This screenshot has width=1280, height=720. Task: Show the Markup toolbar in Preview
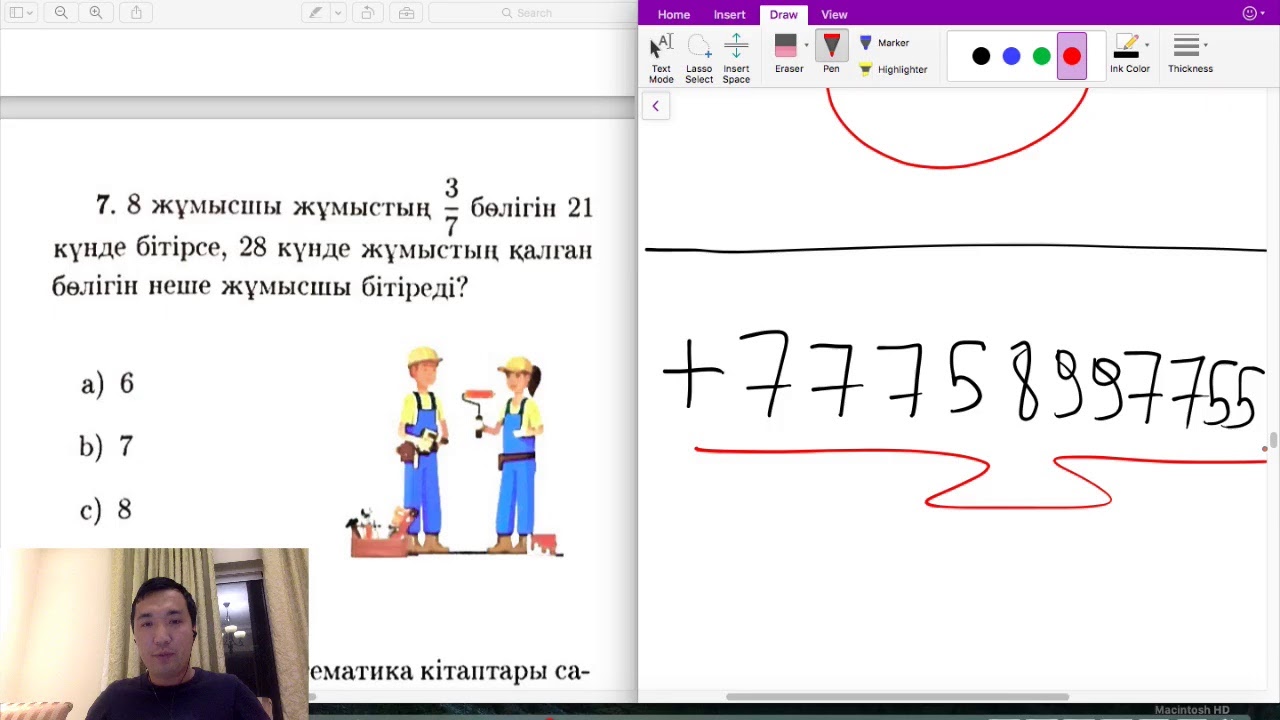pyautogui.click(x=406, y=13)
